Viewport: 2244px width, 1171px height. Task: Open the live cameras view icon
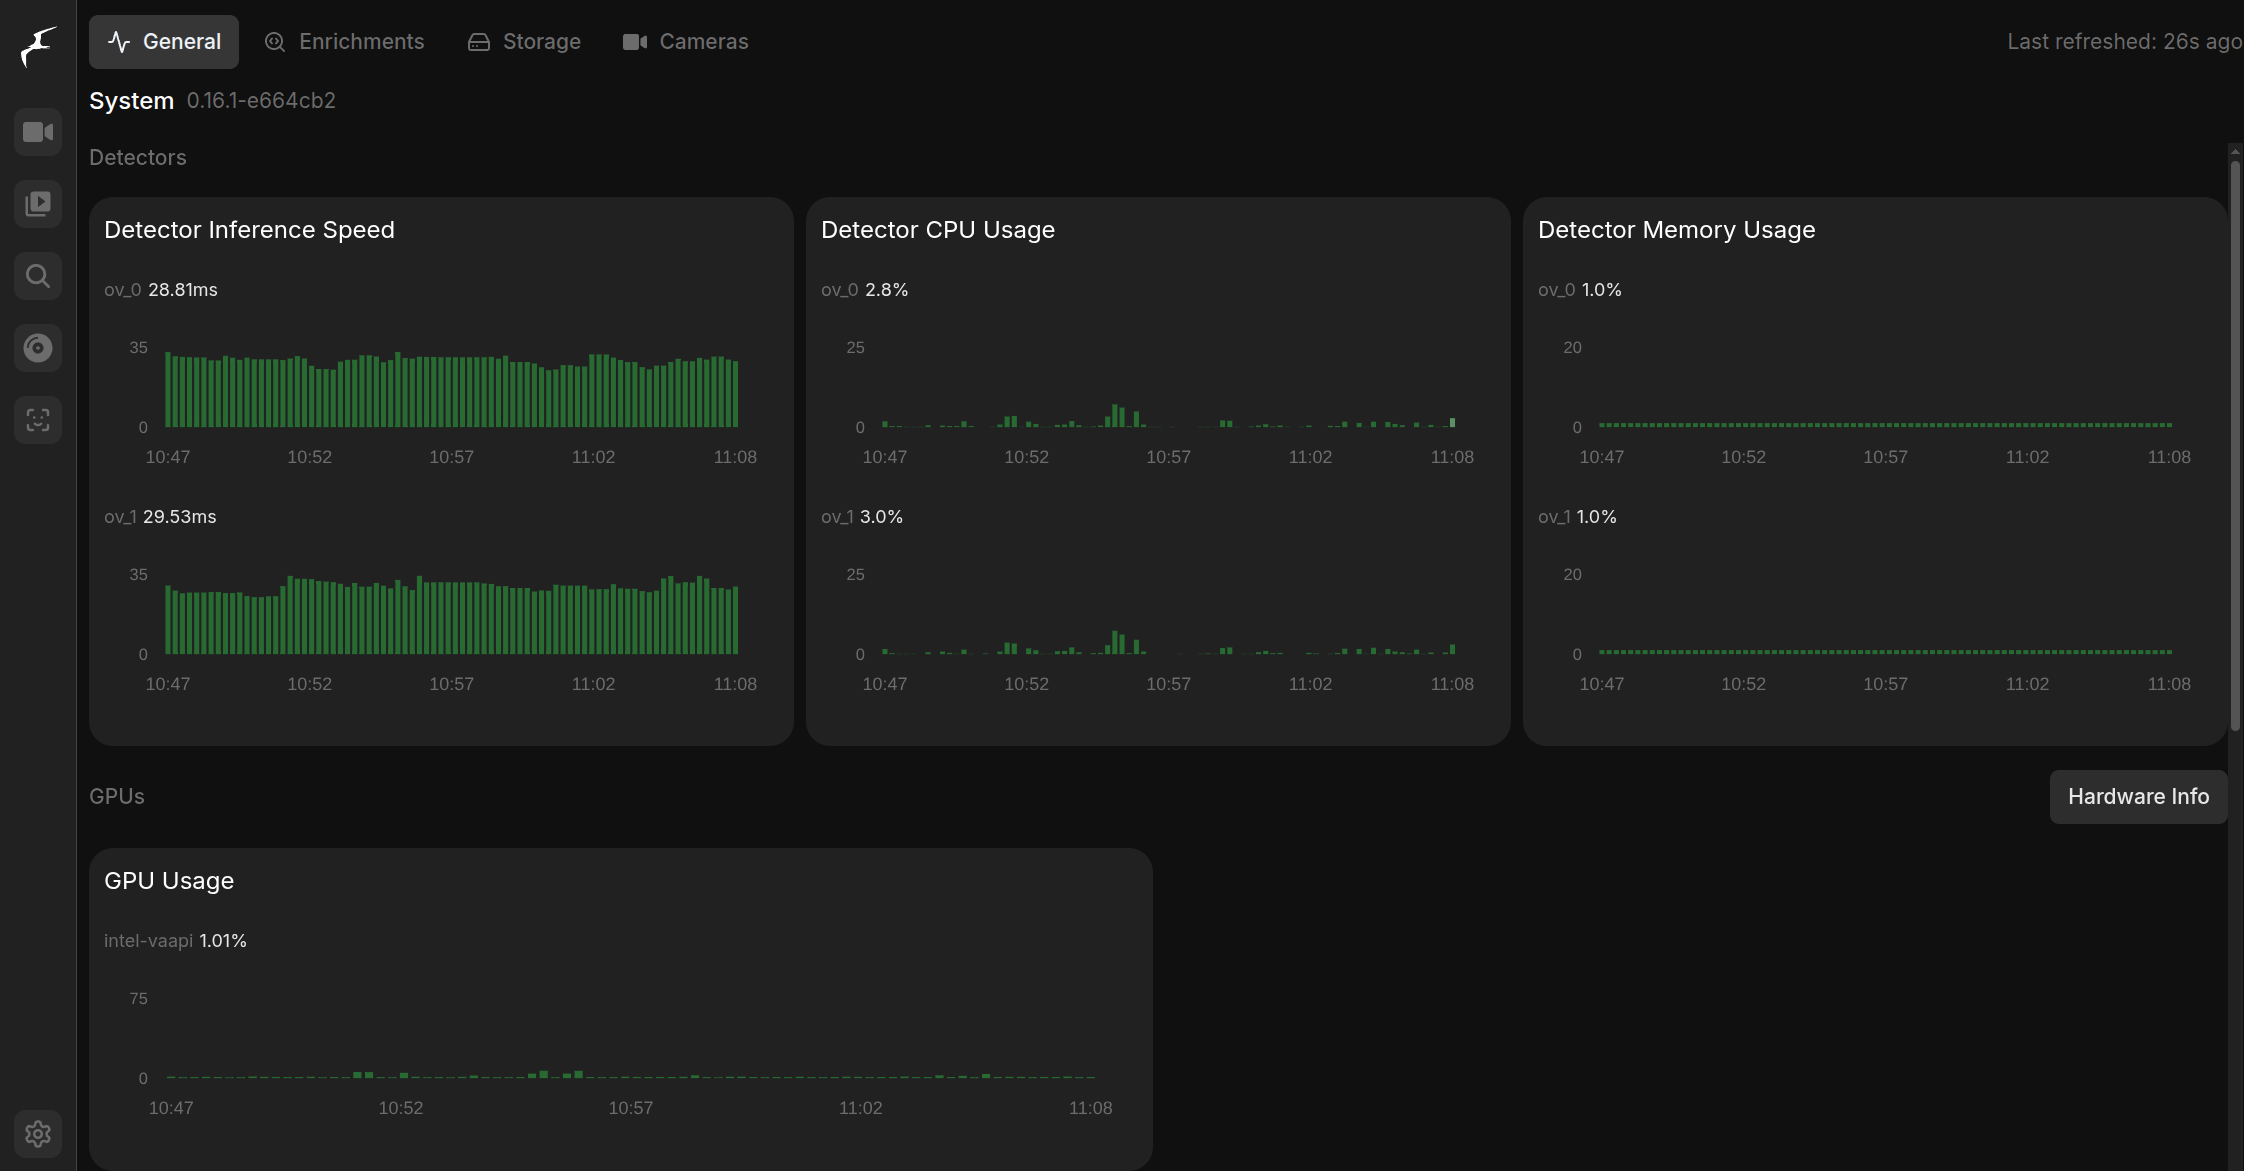(x=38, y=132)
